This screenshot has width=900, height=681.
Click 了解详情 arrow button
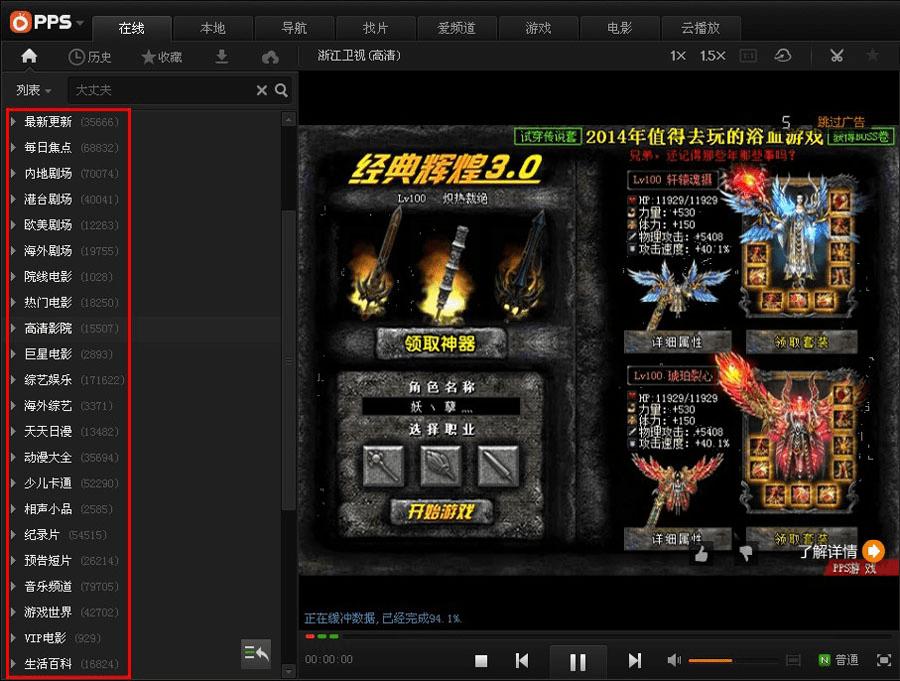(x=873, y=551)
